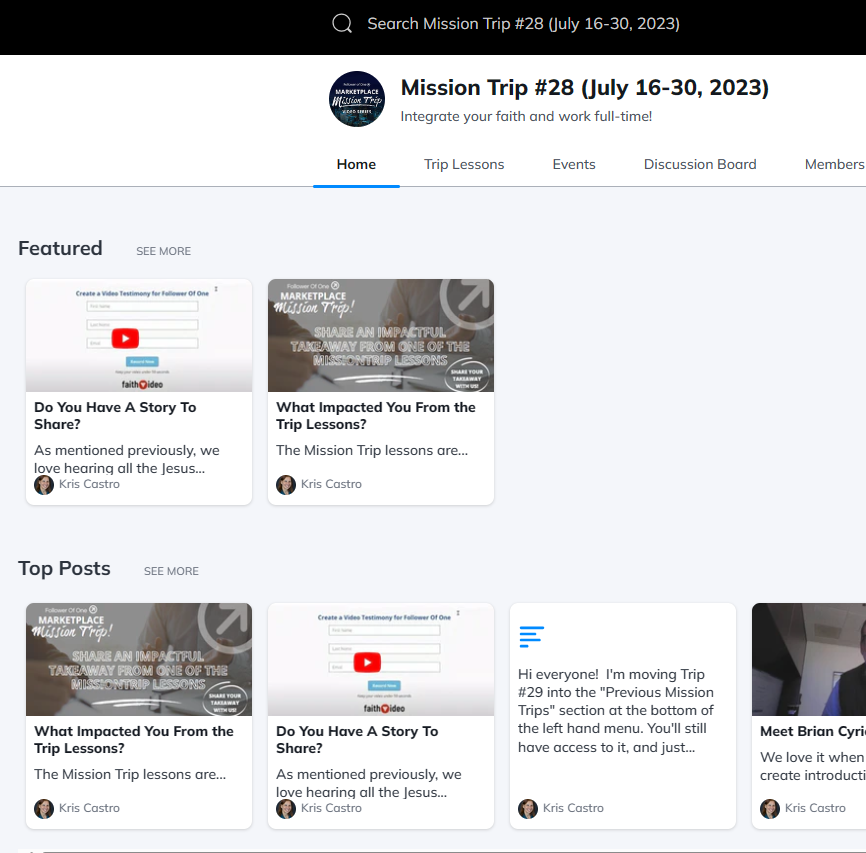Click author name Kris Castro on Meet Brian post
This screenshot has width=866, height=853.
click(x=815, y=808)
